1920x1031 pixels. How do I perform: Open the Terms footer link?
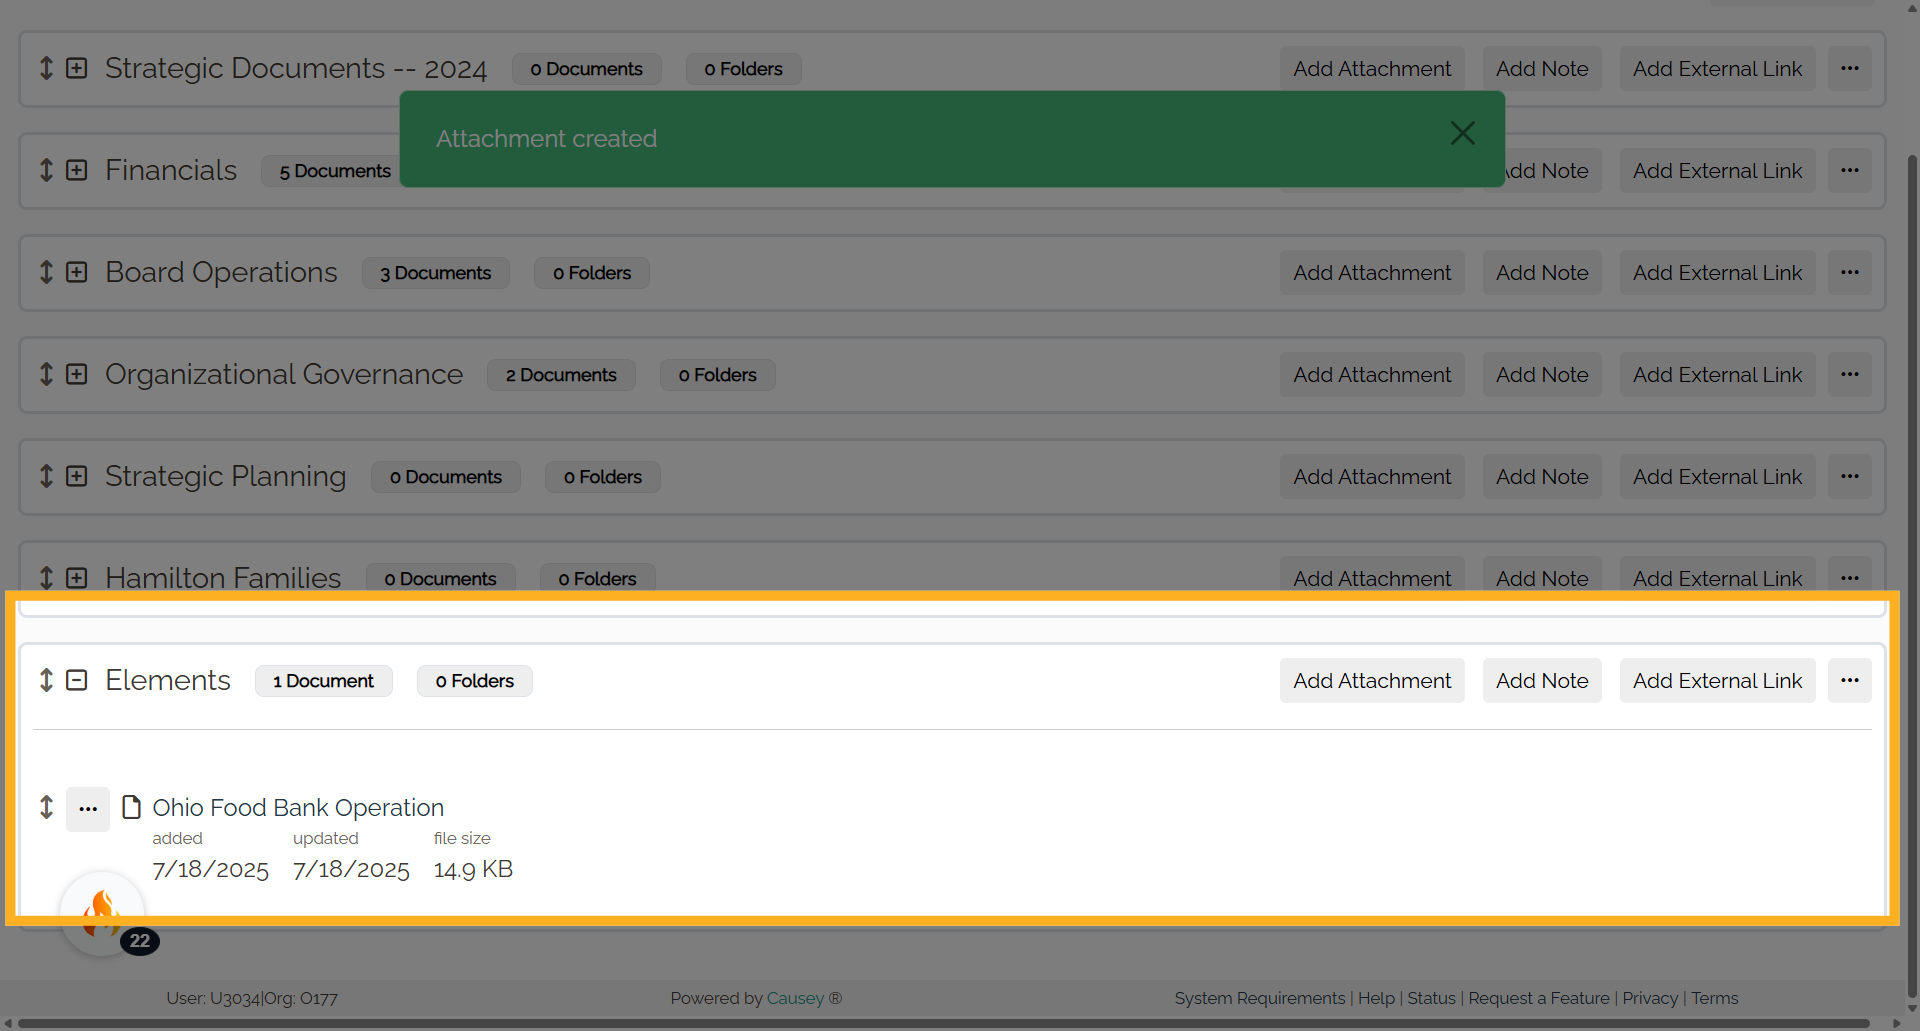click(1715, 998)
